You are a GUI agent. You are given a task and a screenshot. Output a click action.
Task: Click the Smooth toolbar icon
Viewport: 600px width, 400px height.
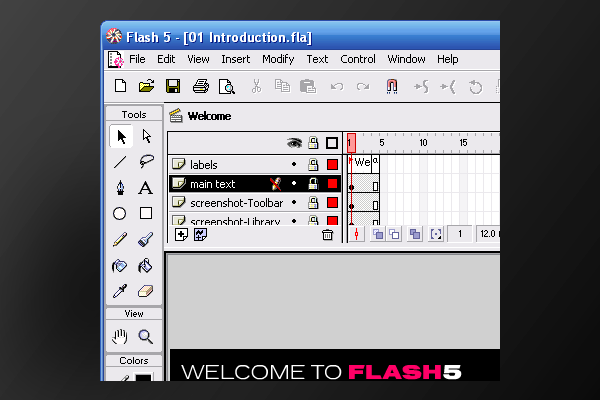click(421, 87)
